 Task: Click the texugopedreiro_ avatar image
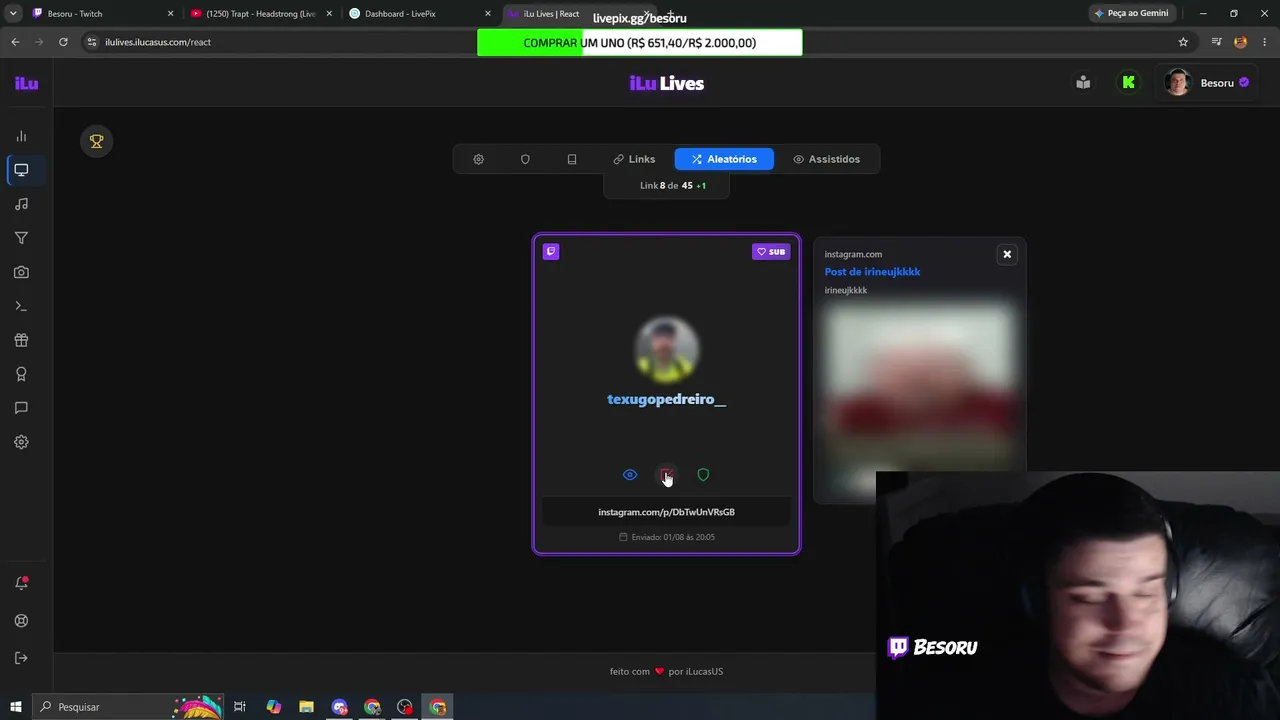coord(667,350)
